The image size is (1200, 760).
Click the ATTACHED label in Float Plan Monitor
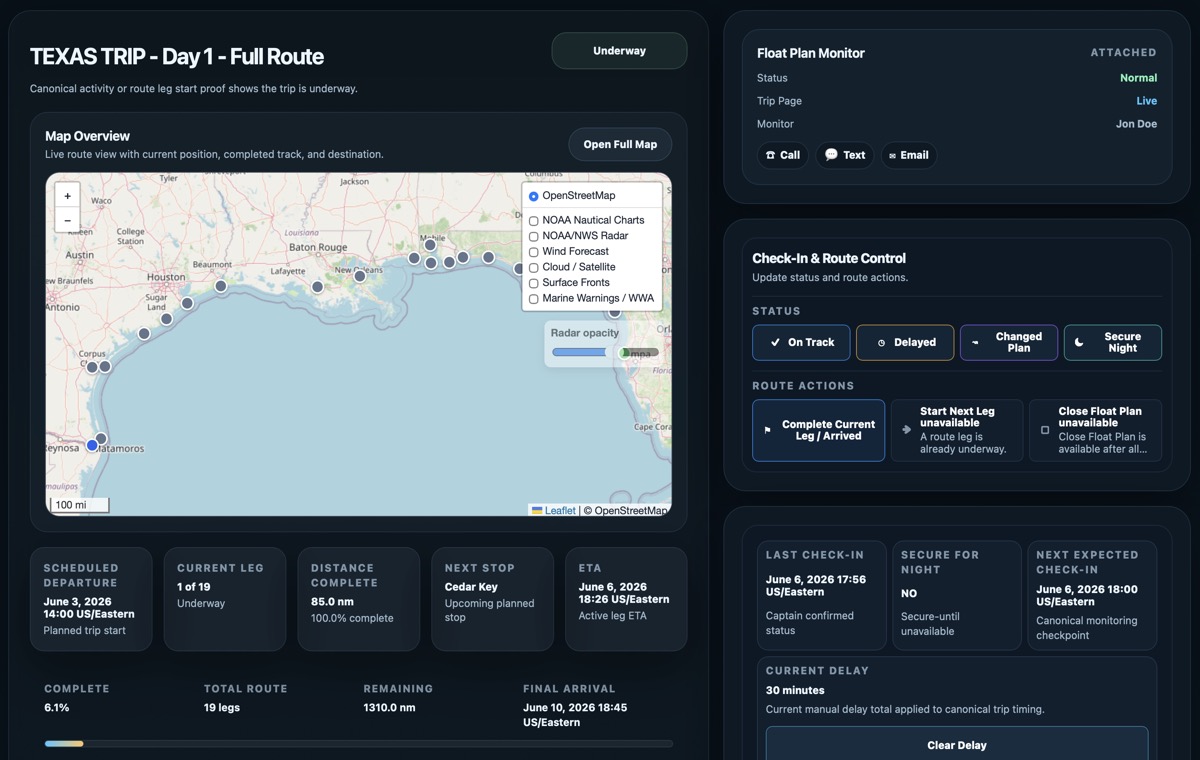click(x=1123, y=53)
